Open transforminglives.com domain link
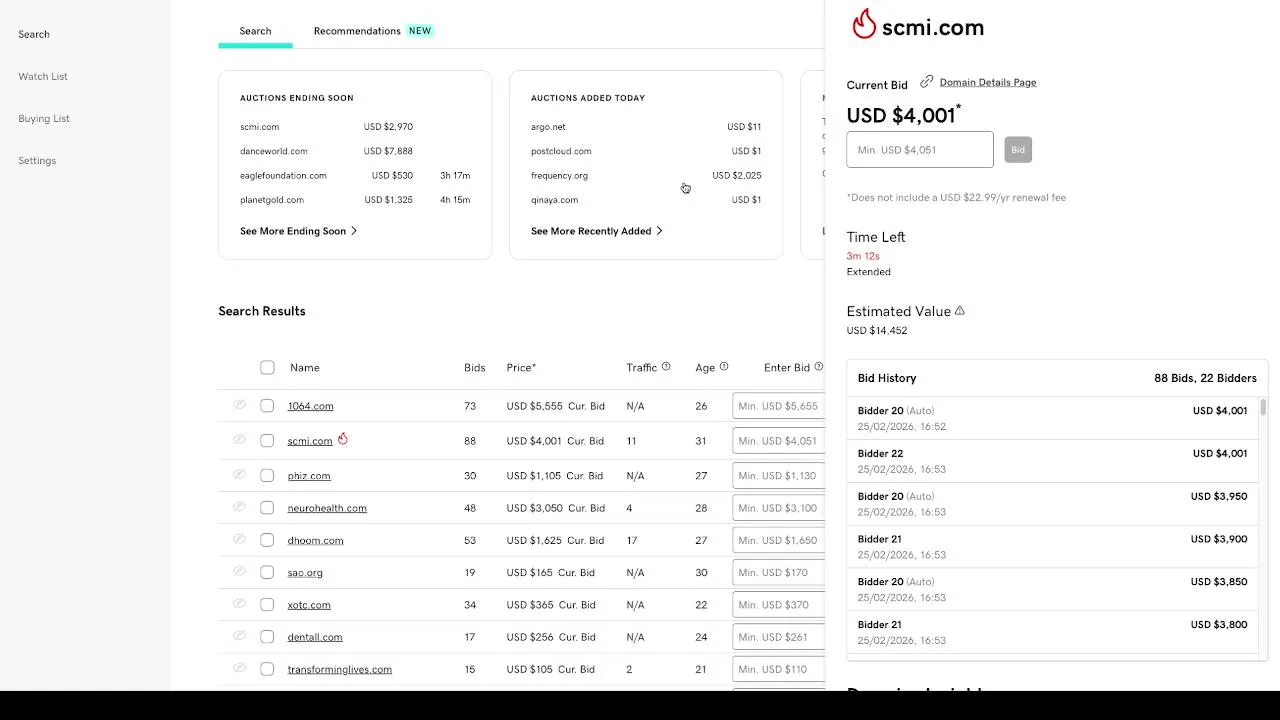The image size is (1280, 720). pyautogui.click(x=340, y=669)
